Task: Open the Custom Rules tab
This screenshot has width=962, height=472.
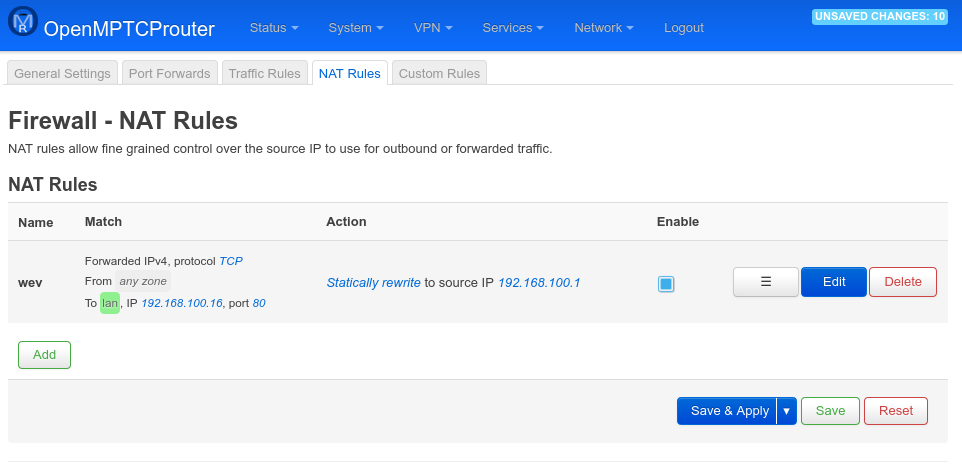Action: click(x=439, y=73)
